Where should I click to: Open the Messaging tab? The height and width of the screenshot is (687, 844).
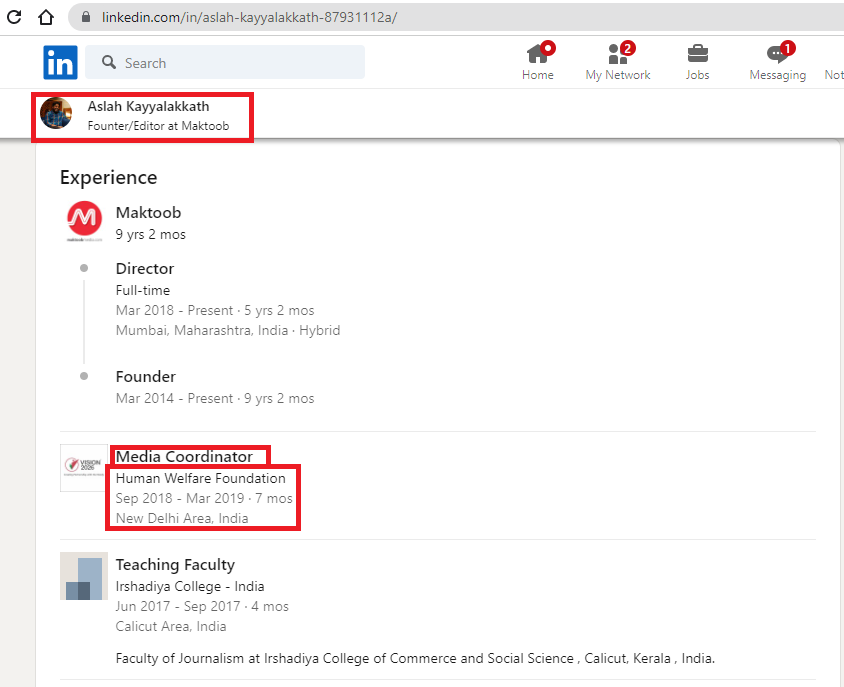point(778,61)
